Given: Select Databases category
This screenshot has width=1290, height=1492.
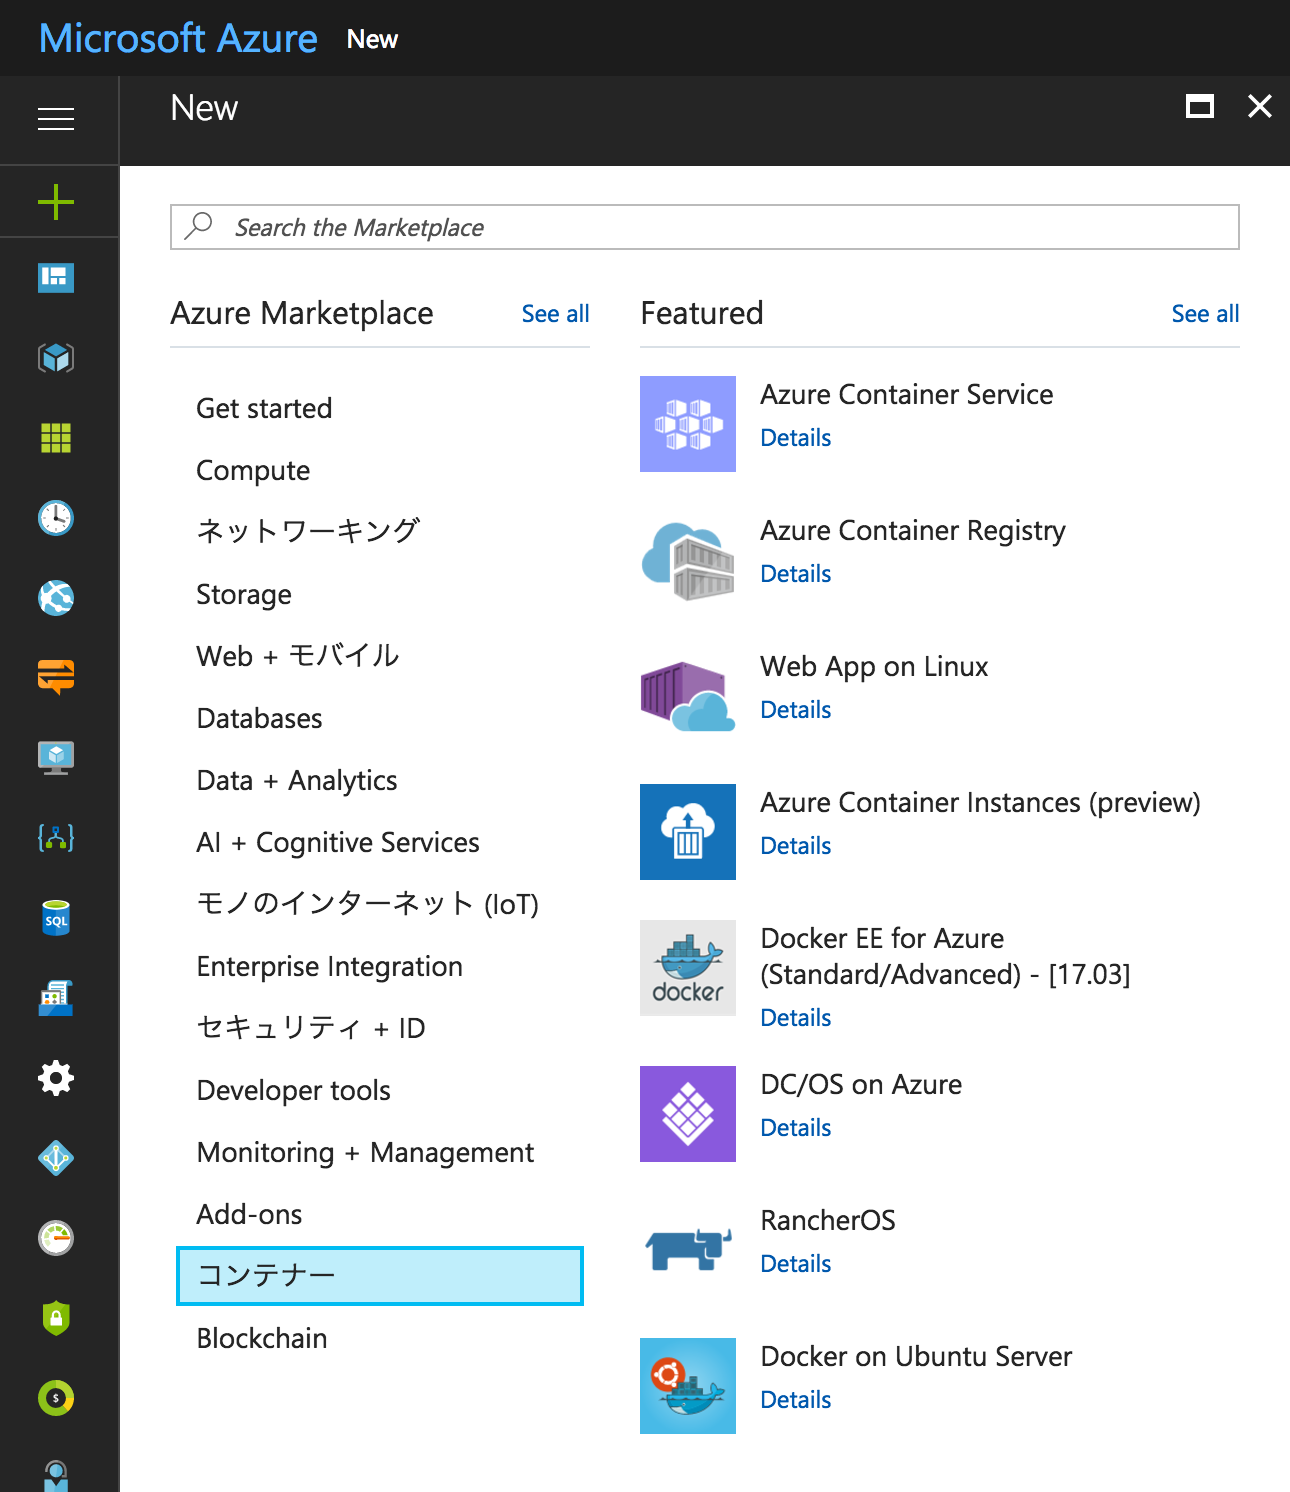Looking at the screenshot, I should point(259,718).
